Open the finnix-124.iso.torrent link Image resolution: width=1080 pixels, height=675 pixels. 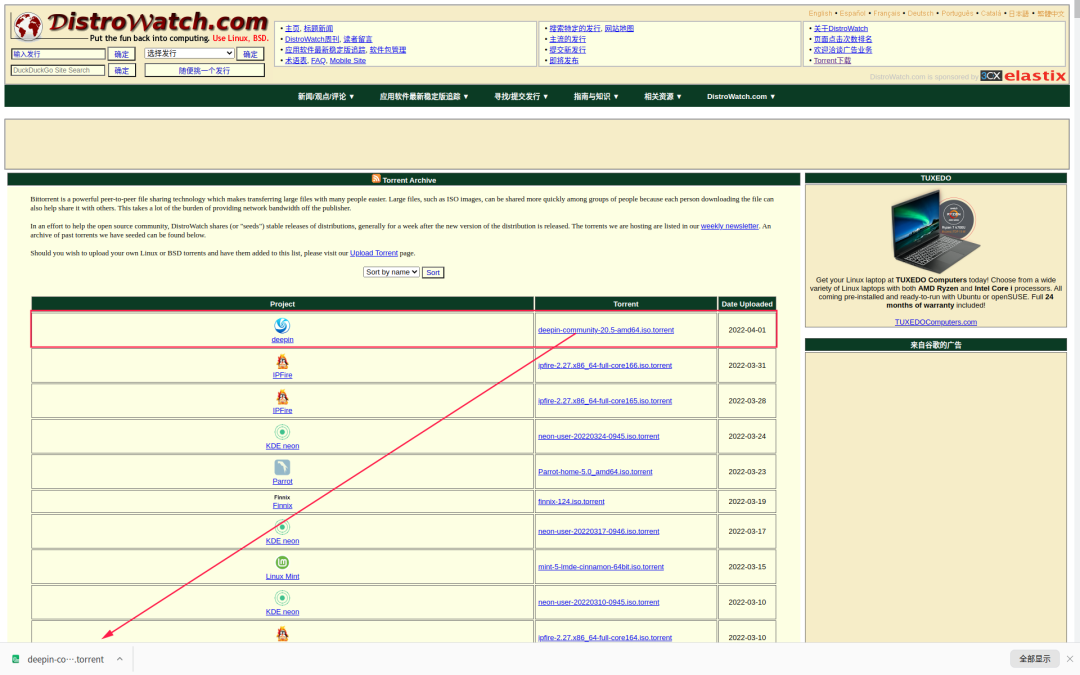click(571, 501)
